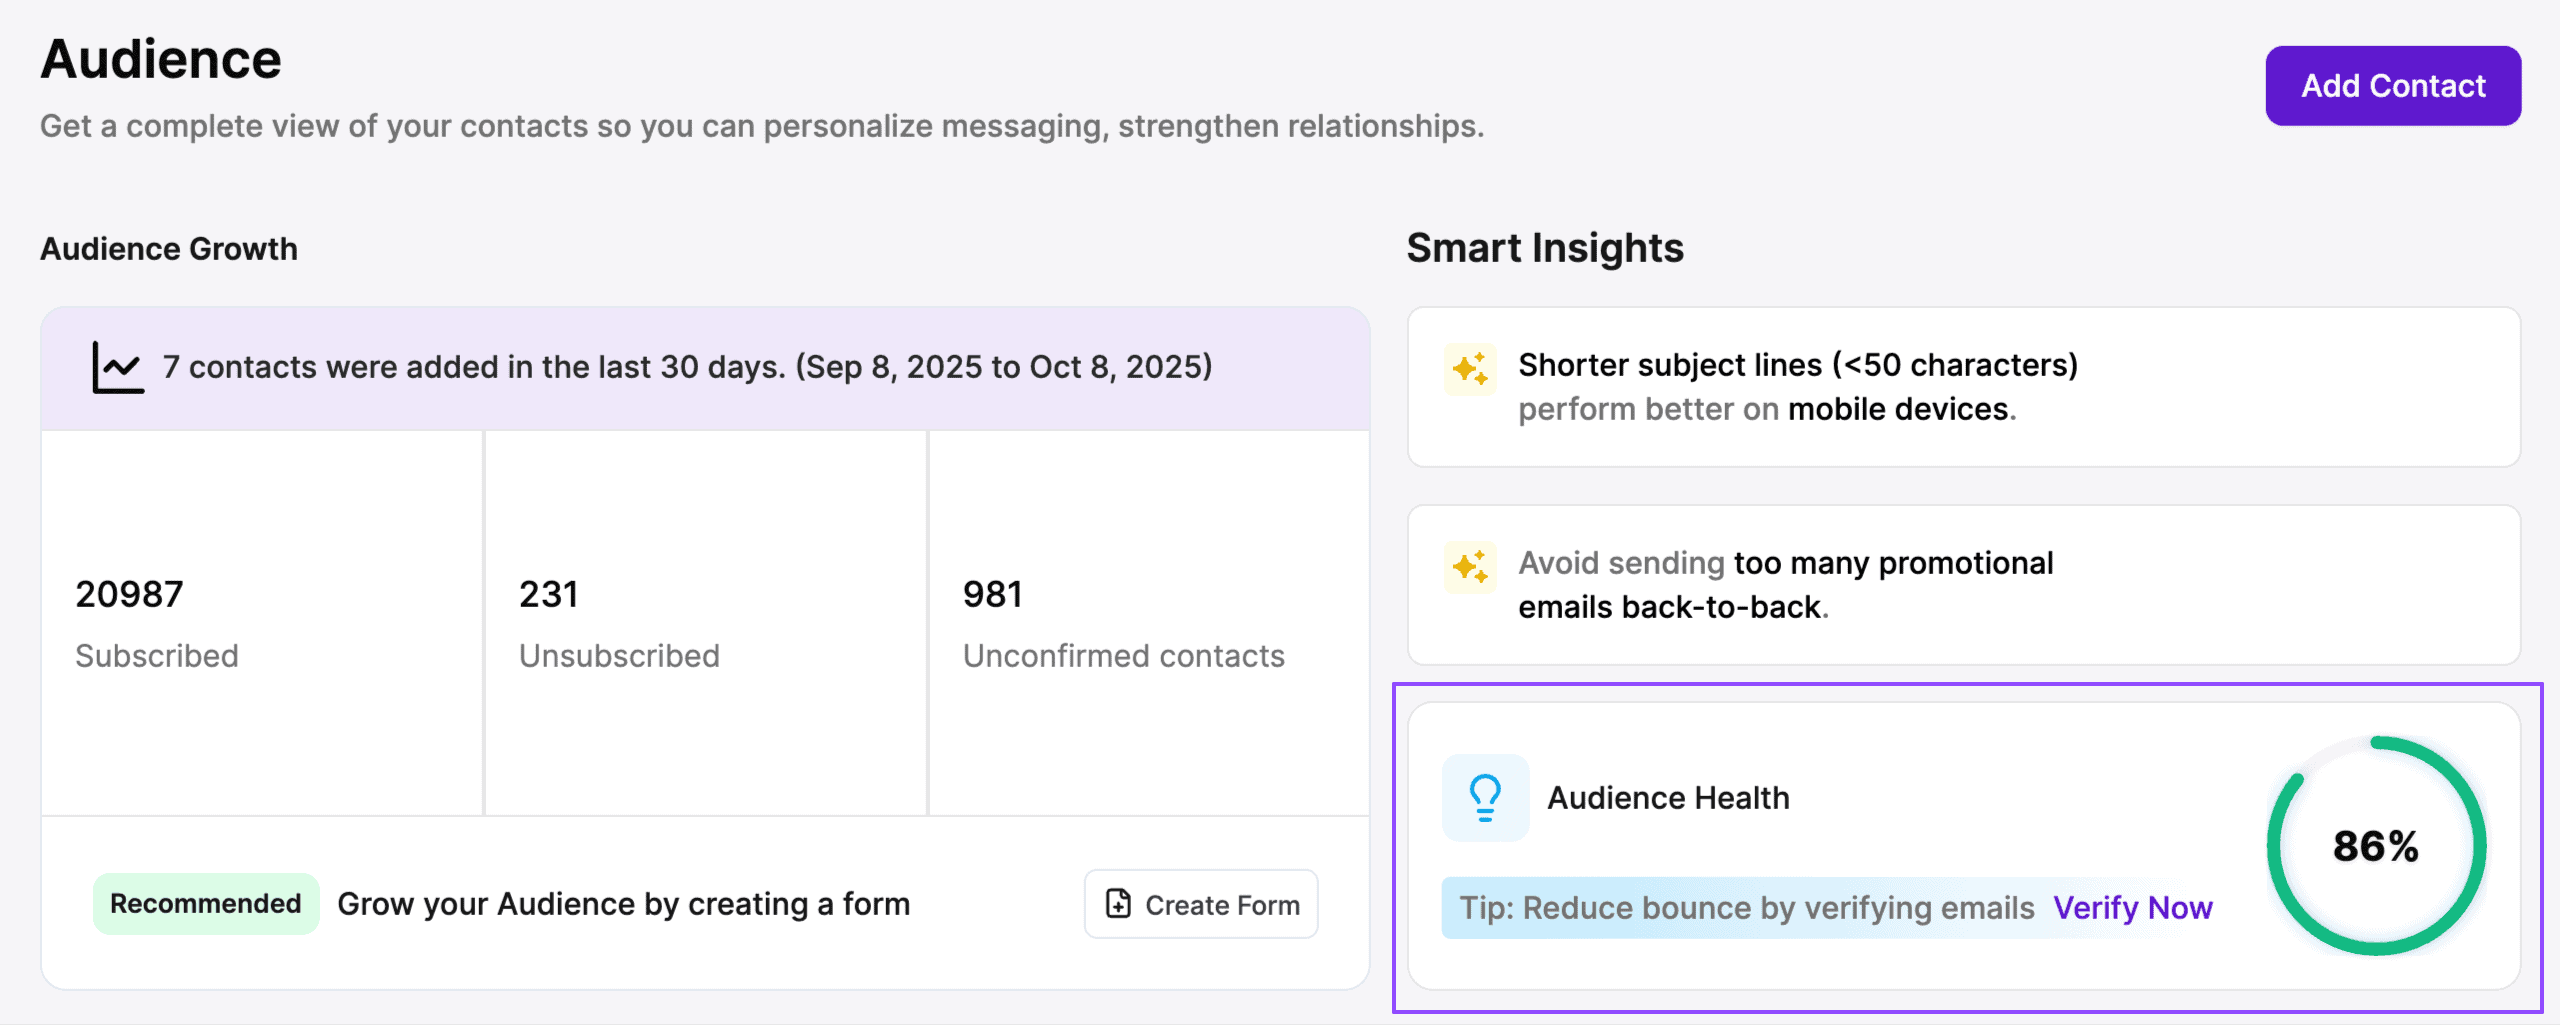Click the Smart Insights heading
Screen dimensions: 2560x1025
(1545, 248)
